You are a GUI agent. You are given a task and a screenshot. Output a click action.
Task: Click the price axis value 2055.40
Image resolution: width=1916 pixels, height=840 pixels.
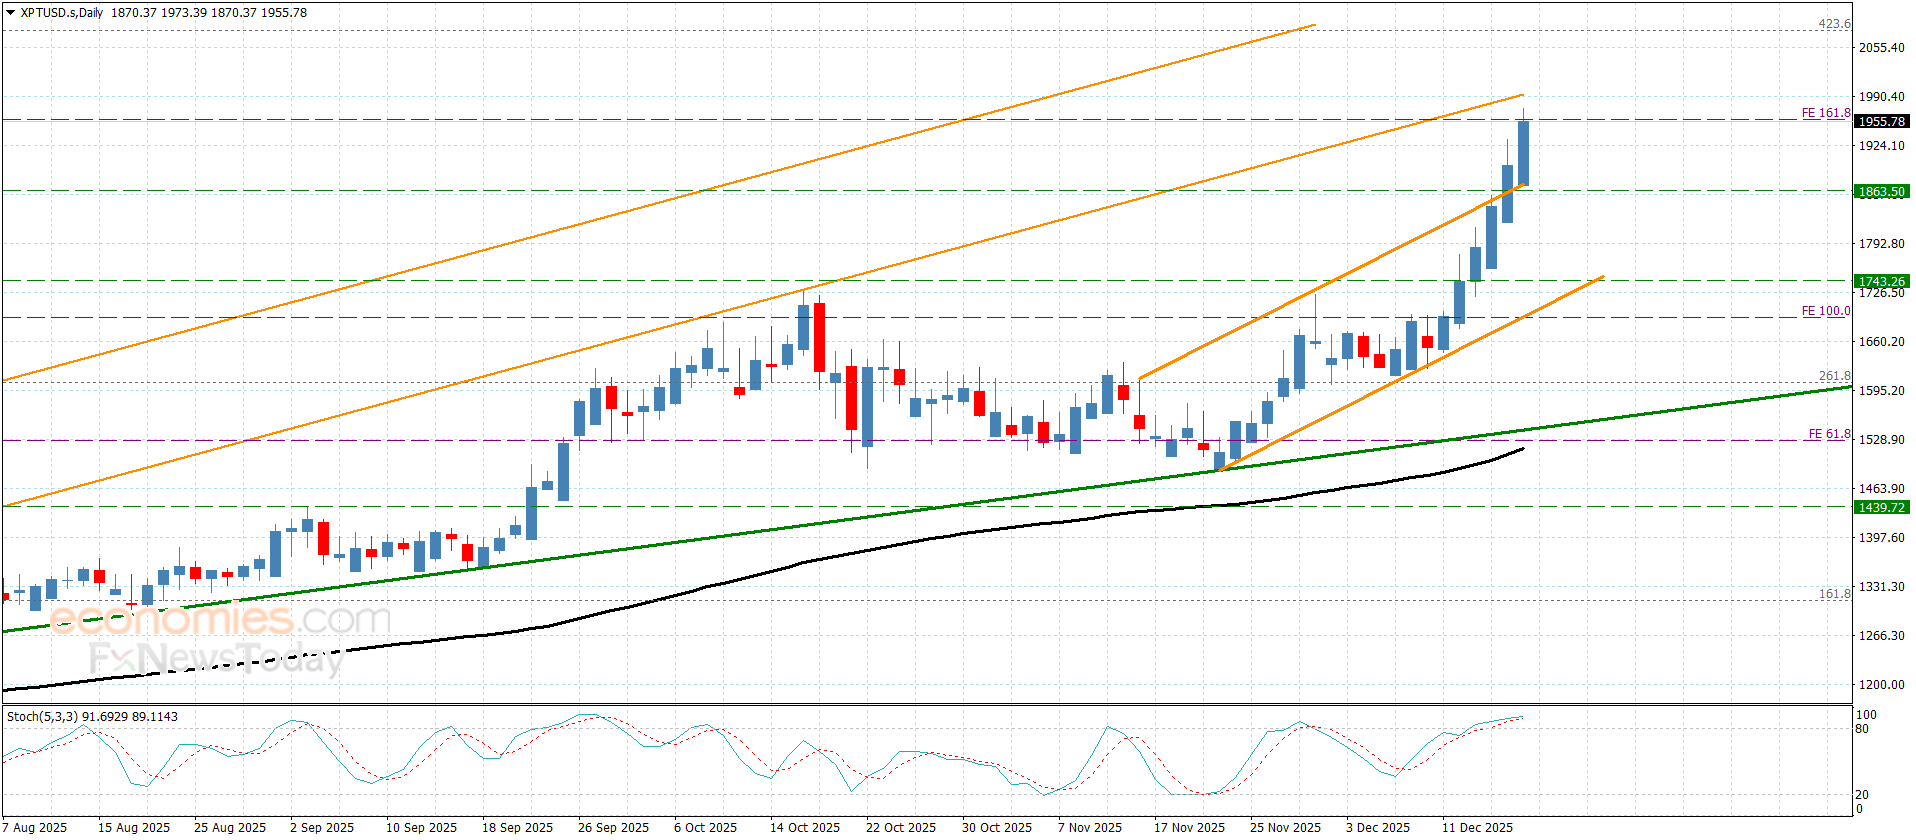click(x=1882, y=47)
